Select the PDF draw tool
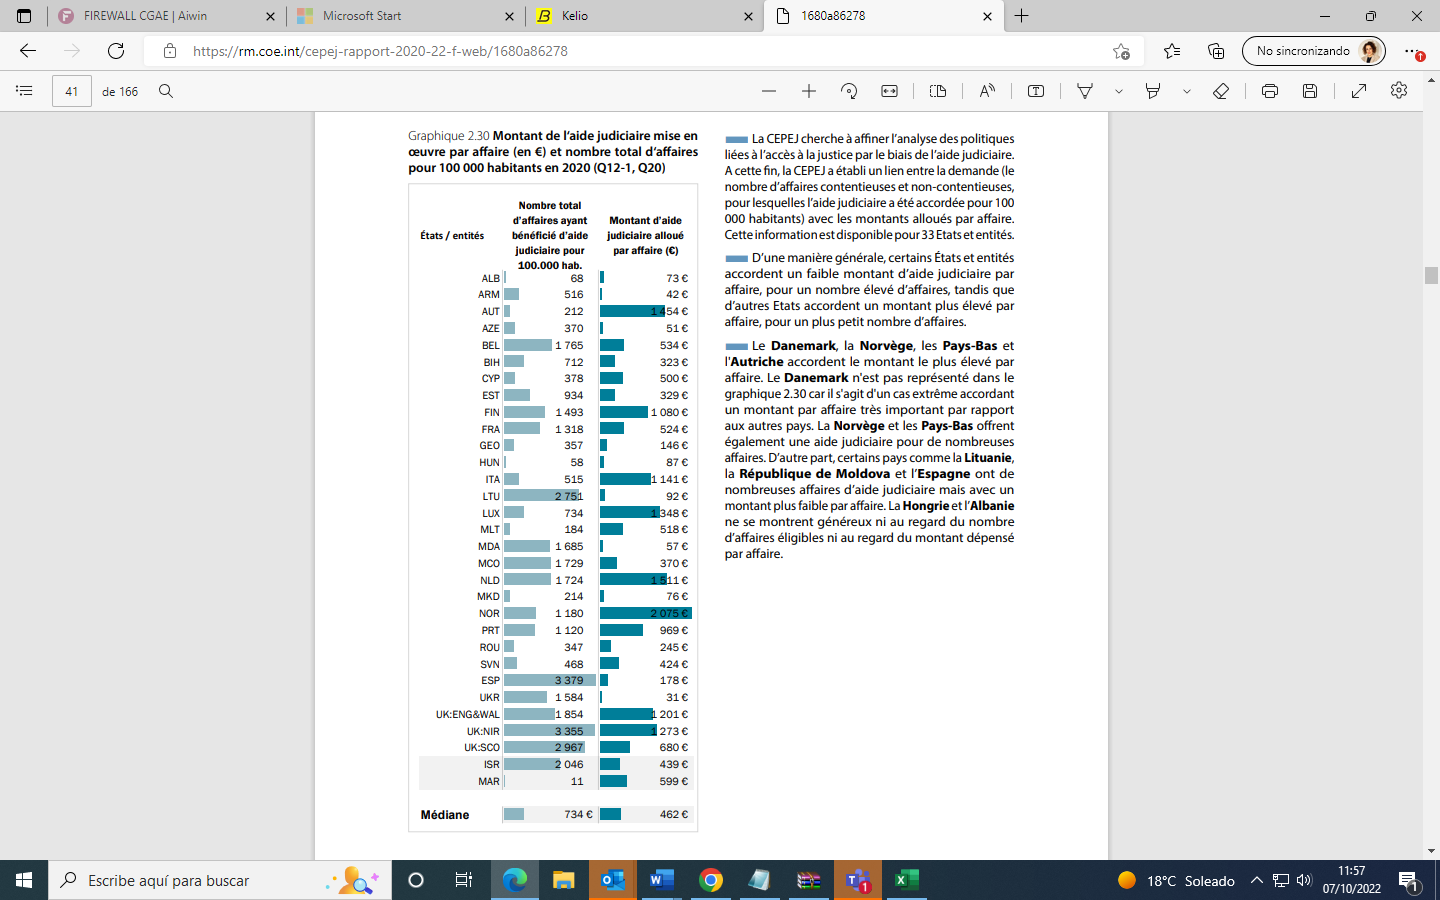Screen dimensions: 1440x900 [x=1085, y=91]
